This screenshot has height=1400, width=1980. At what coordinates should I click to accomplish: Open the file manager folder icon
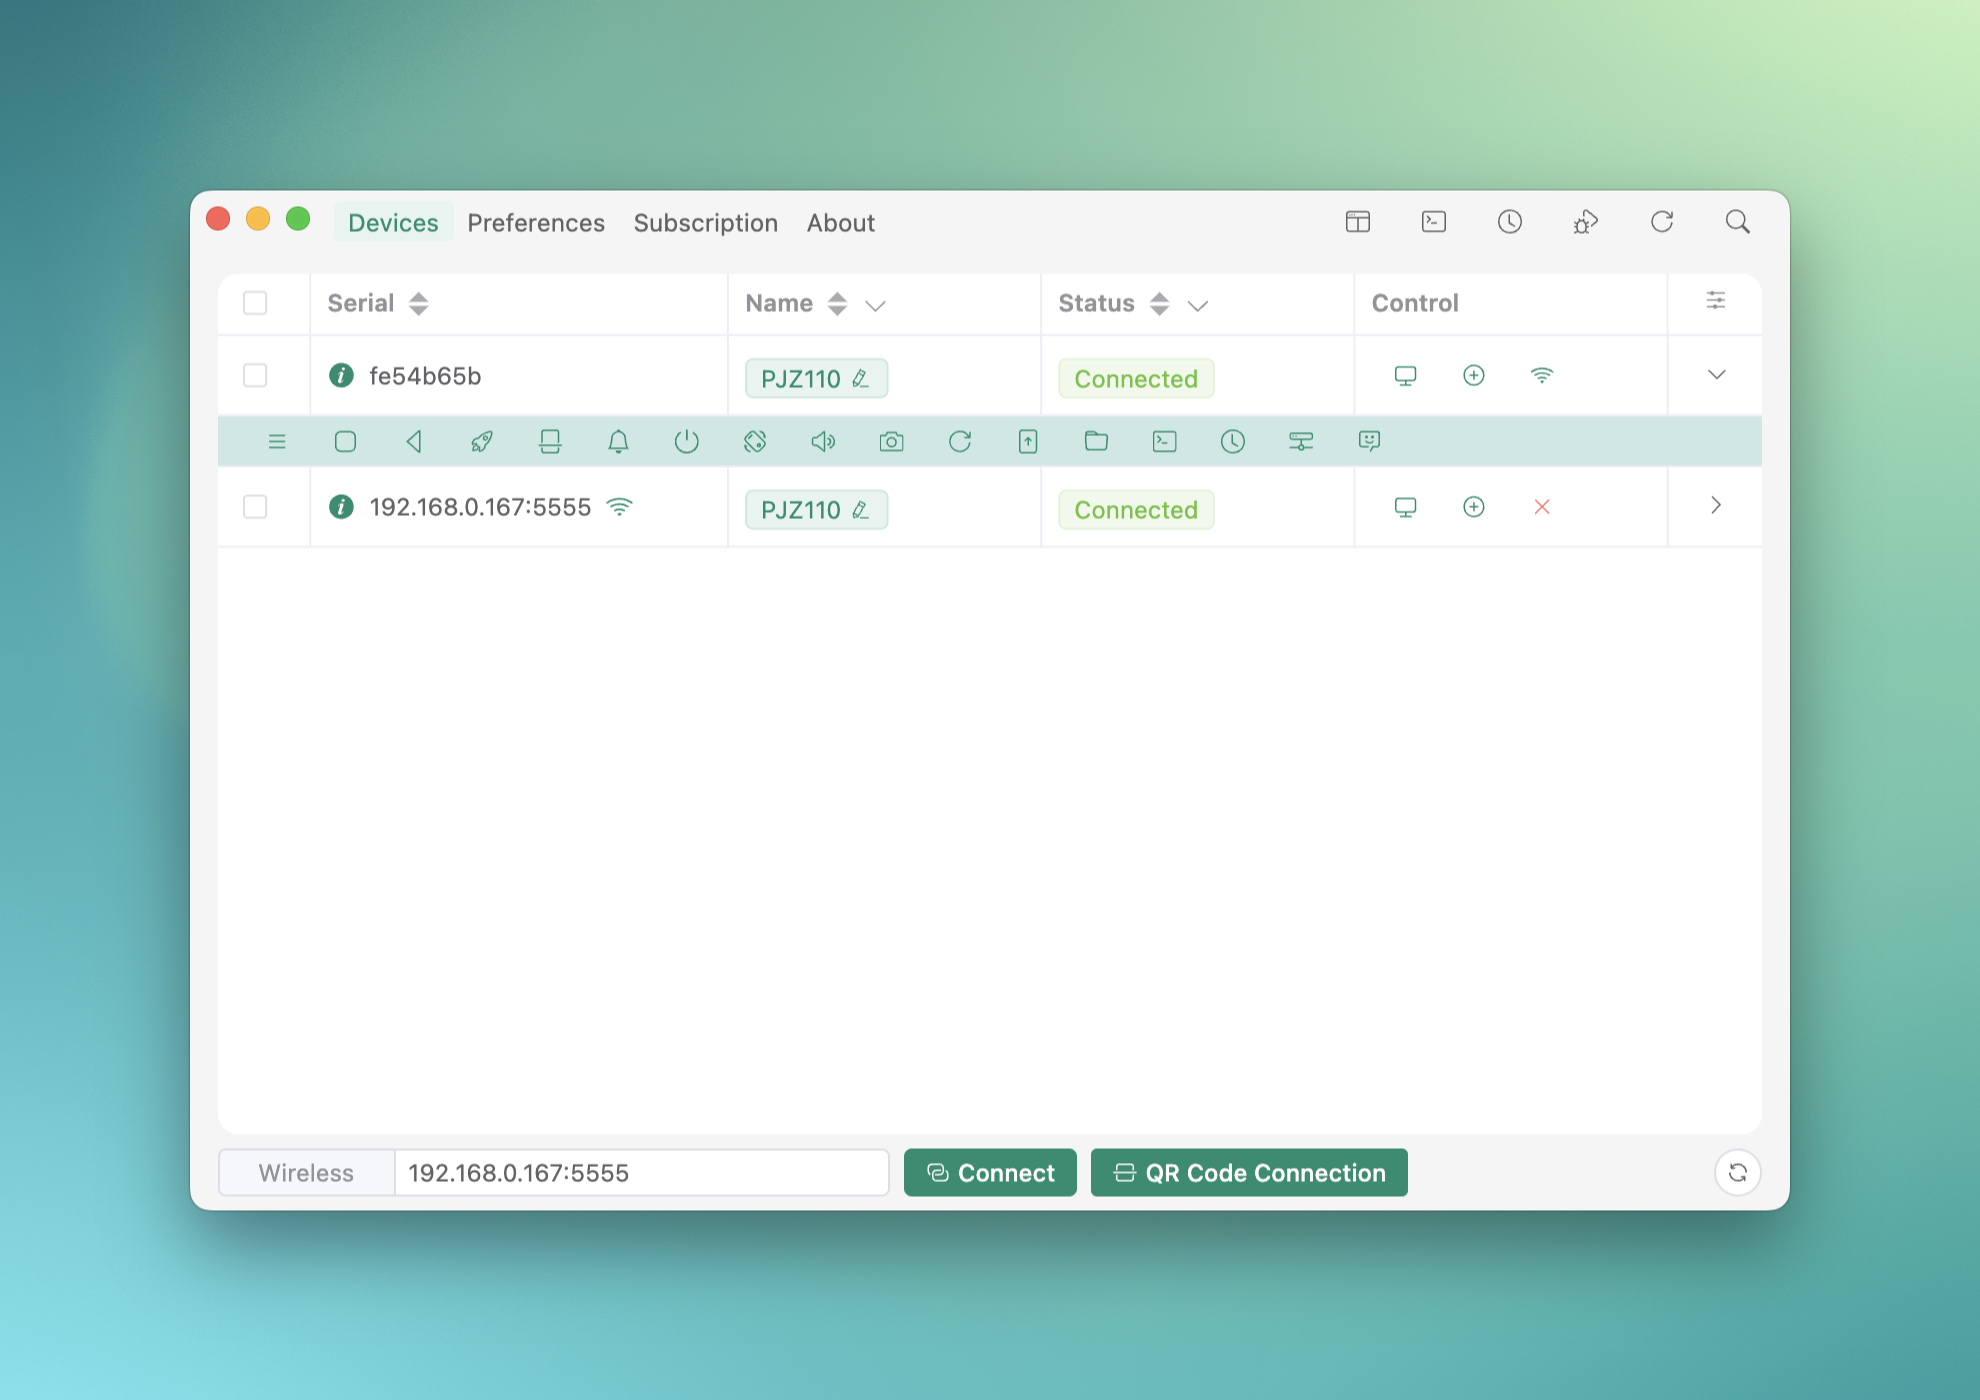pos(1096,441)
